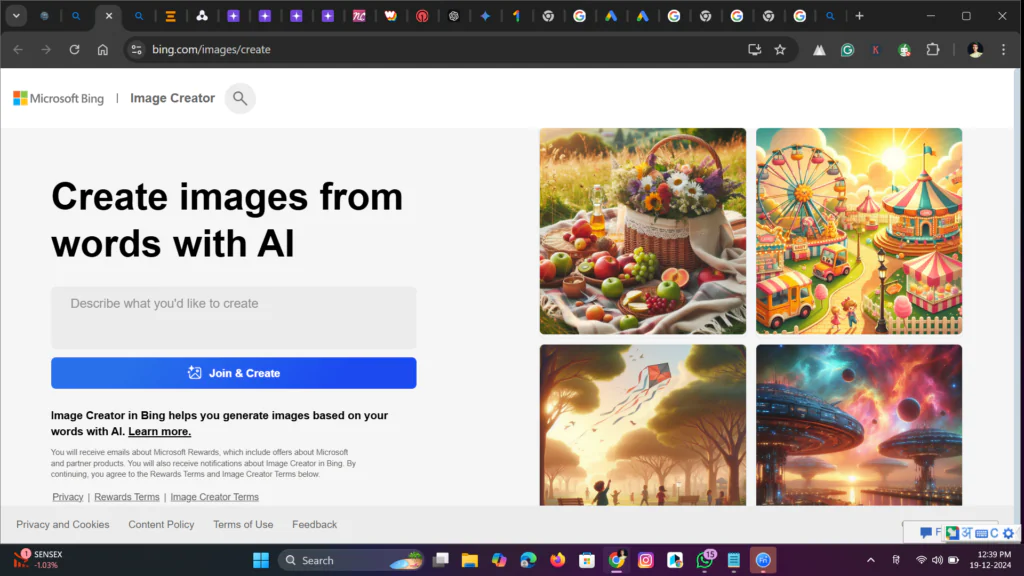Bookmark this page with the star icon

780,50
